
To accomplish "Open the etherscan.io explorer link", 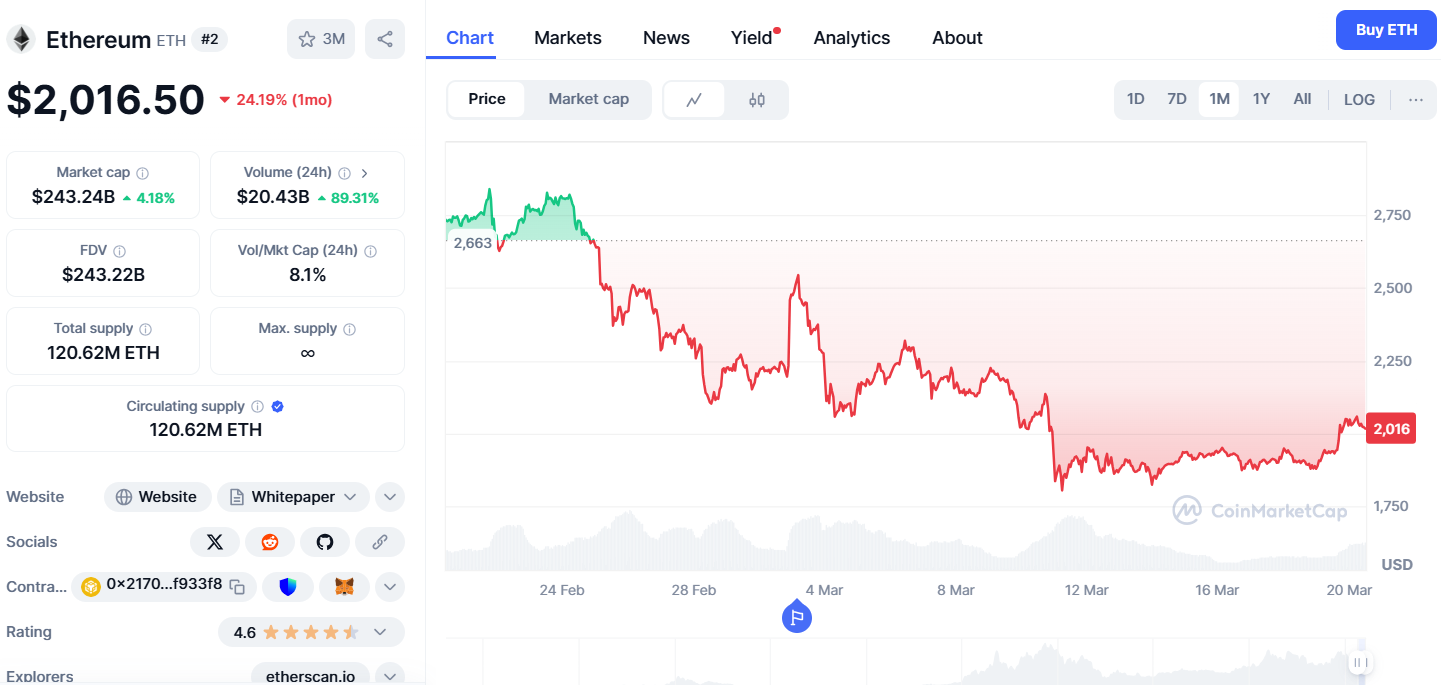I will click(x=310, y=676).
